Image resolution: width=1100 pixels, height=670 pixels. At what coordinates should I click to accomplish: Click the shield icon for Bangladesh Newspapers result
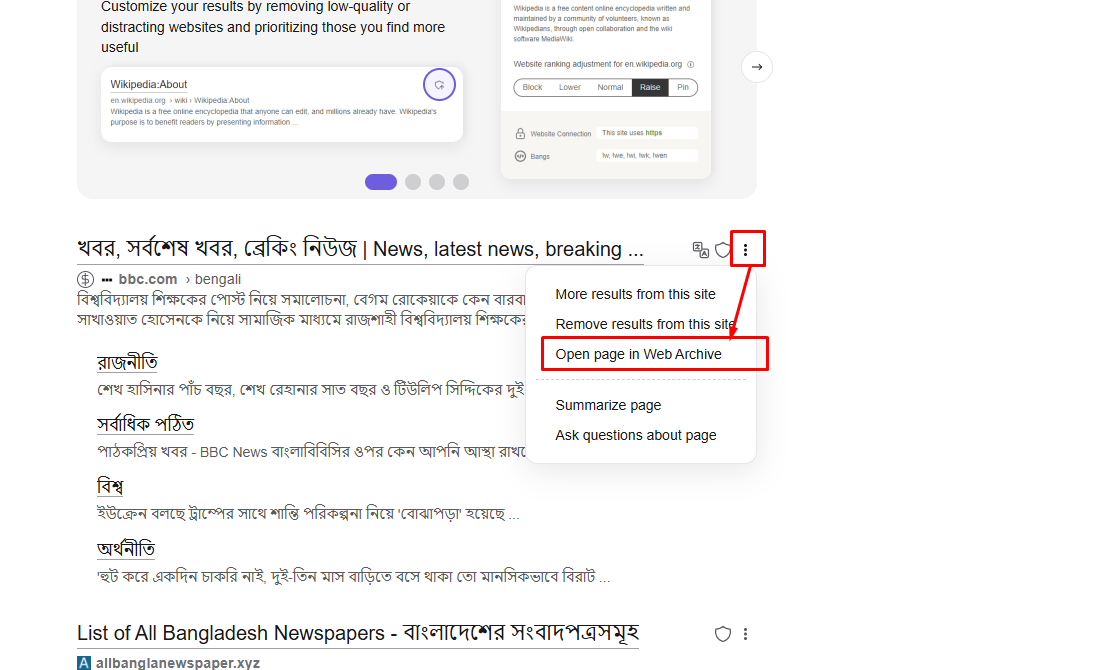coord(723,634)
